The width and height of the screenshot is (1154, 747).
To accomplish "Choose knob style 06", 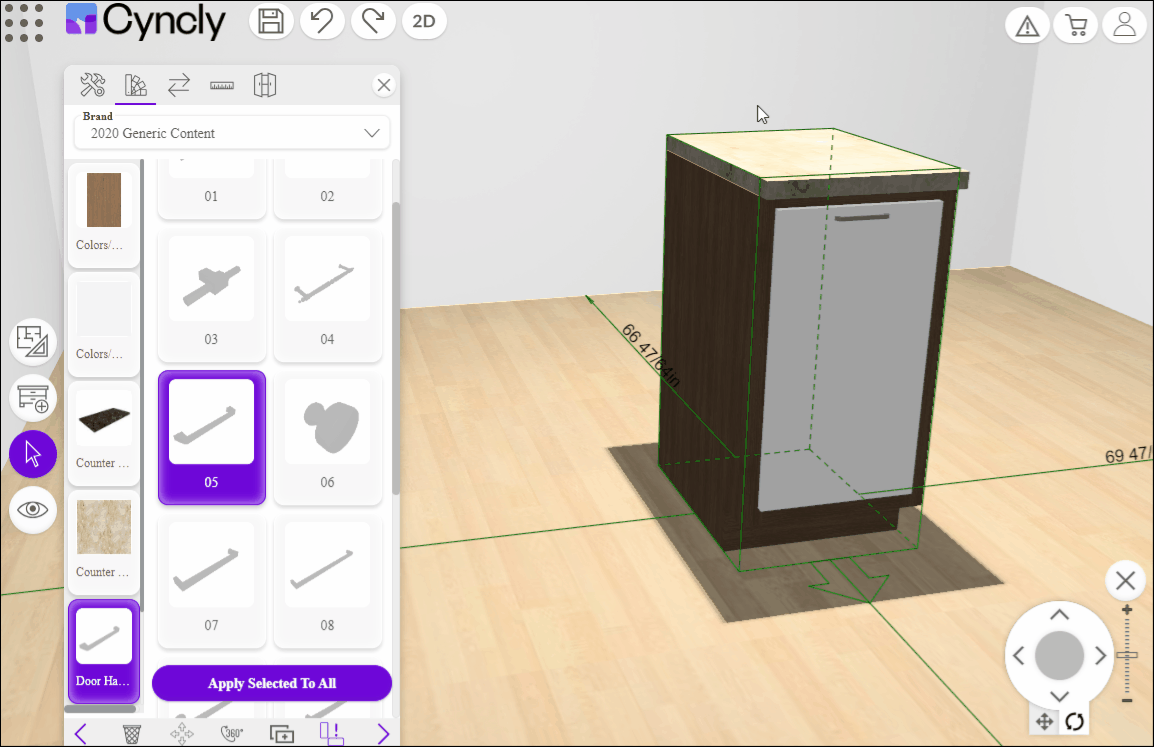I will 328,437.
